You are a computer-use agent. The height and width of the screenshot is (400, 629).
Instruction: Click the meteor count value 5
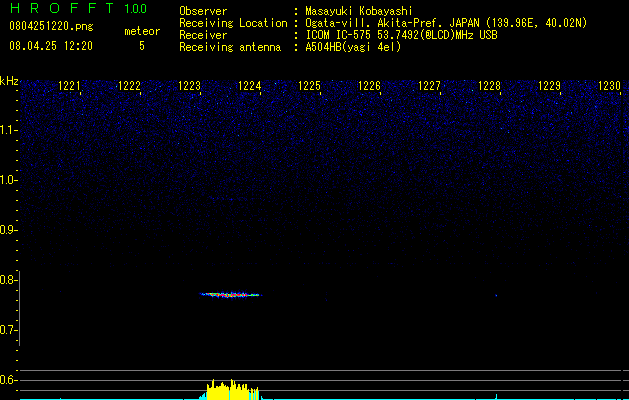[x=142, y=46]
